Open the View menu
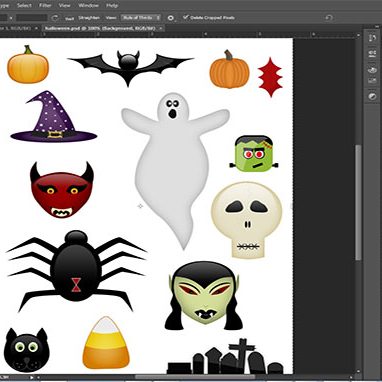 point(64,5)
